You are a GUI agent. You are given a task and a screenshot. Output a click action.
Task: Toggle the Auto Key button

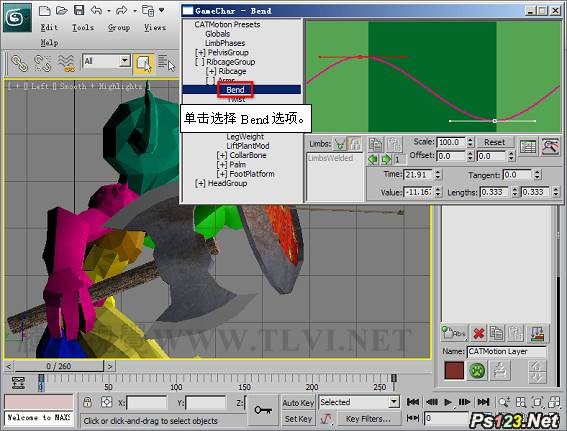tap(298, 403)
